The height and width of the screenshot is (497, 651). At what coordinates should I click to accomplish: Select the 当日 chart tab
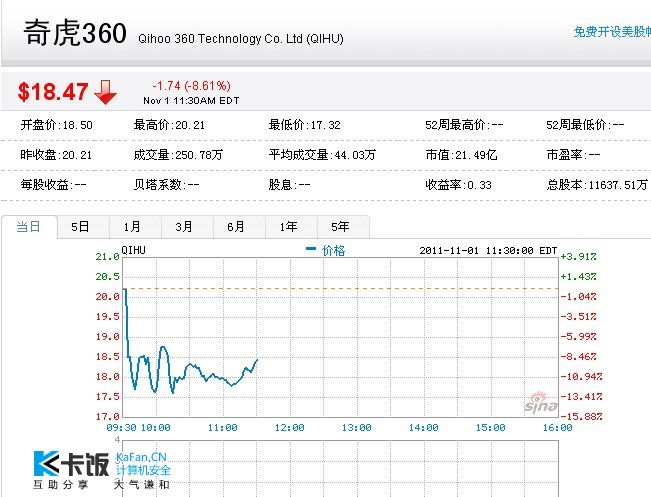[29, 227]
